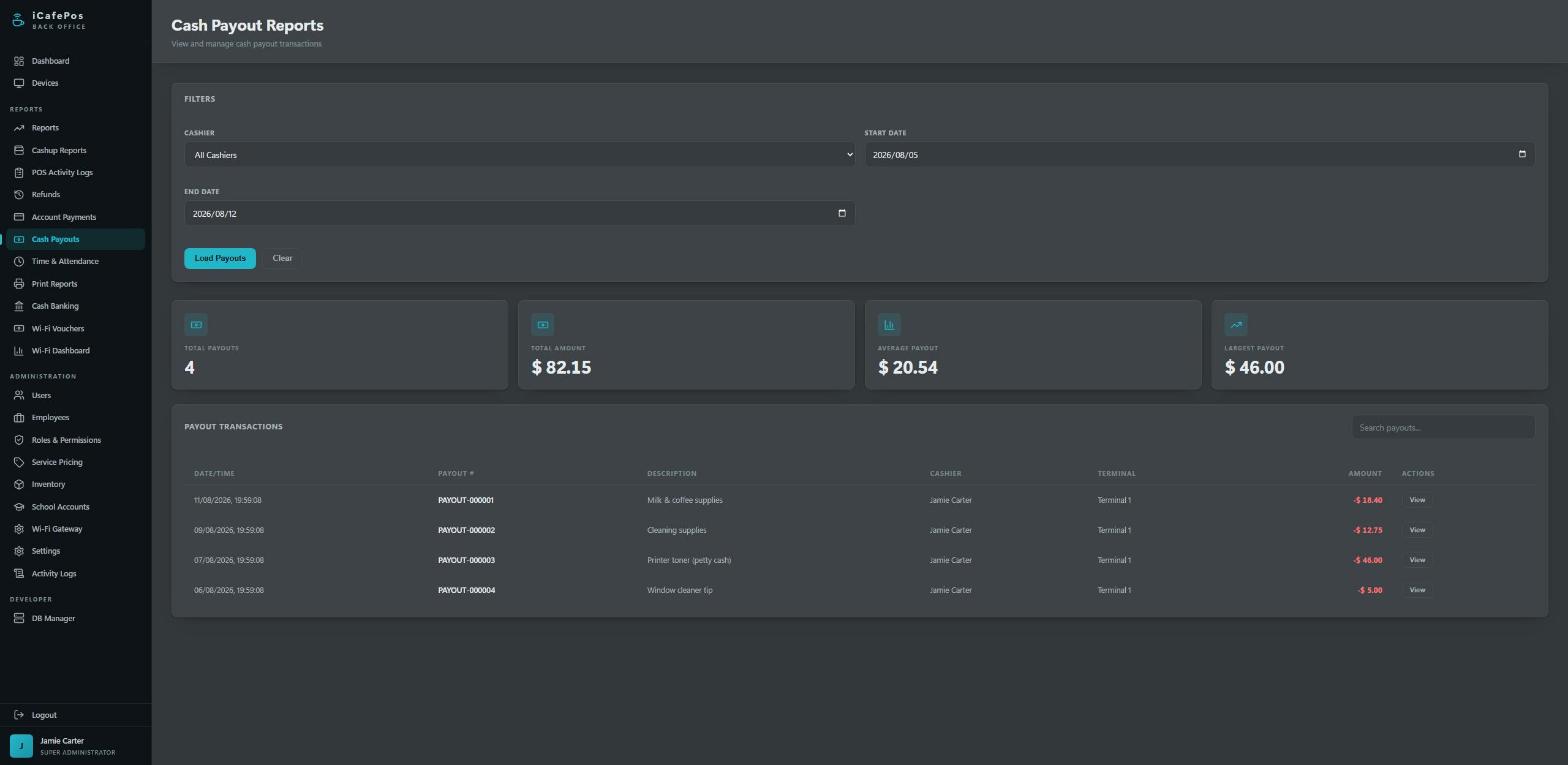Click the DB Manager server icon
This screenshot has height=765, width=1568.
click(x=19, y=618)
